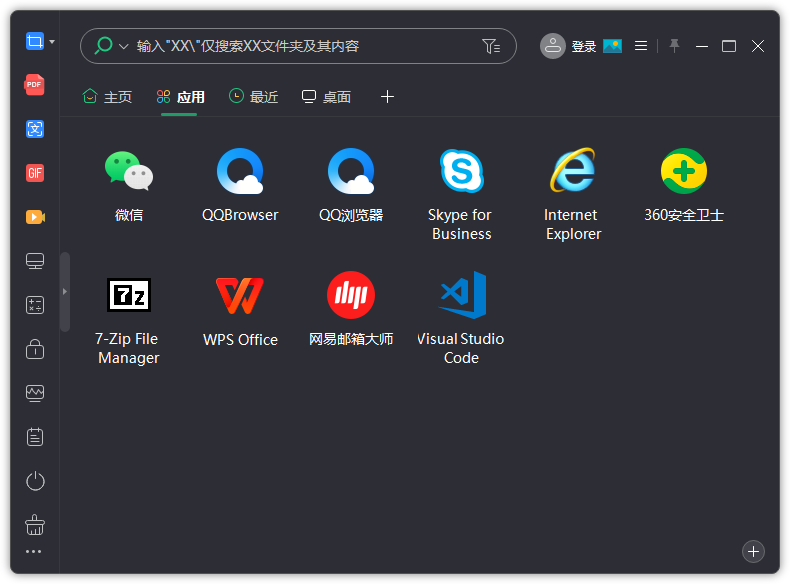Click the lock icon in sidebar
790x584 pixels.
click(35, 349)
